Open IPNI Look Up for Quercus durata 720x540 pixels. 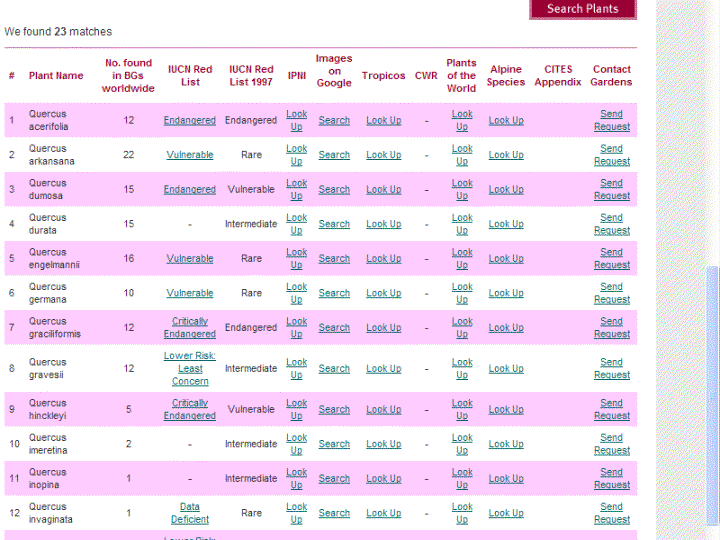[297, 224]
